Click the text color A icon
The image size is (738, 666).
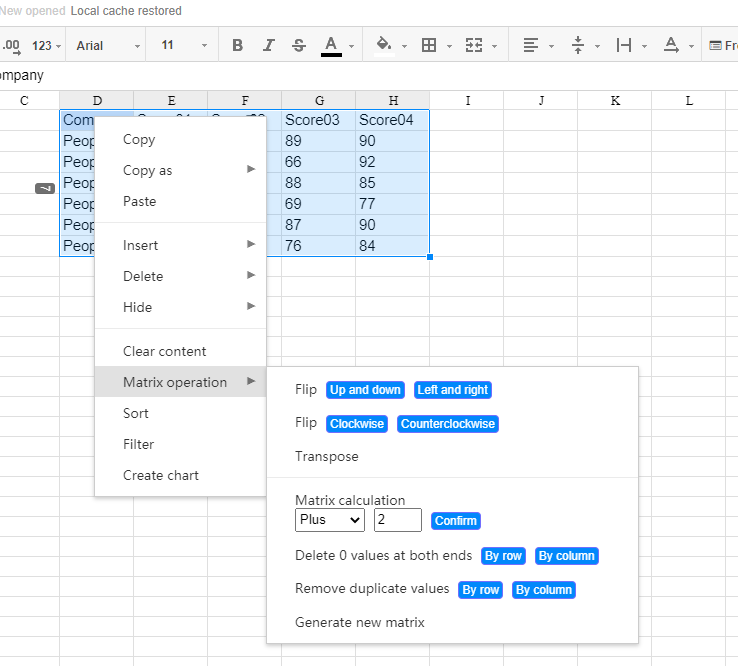click(x=331, y=46)
